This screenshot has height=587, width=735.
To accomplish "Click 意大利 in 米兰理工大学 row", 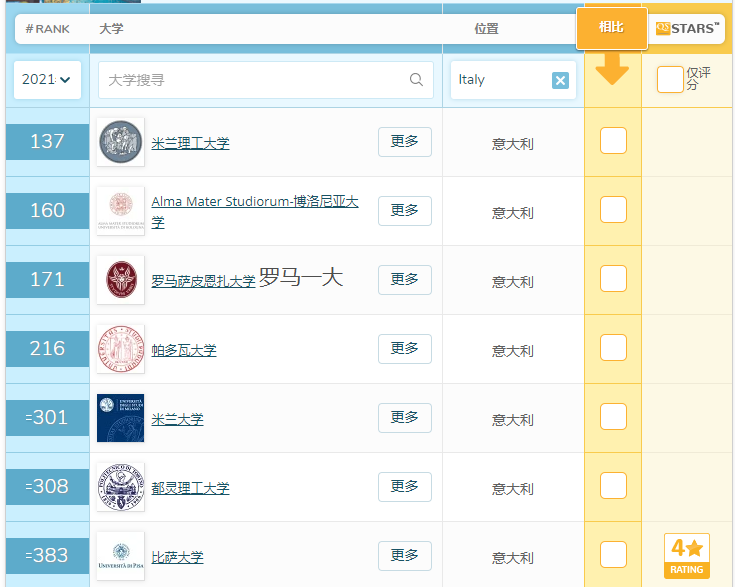I will (513, 144).
